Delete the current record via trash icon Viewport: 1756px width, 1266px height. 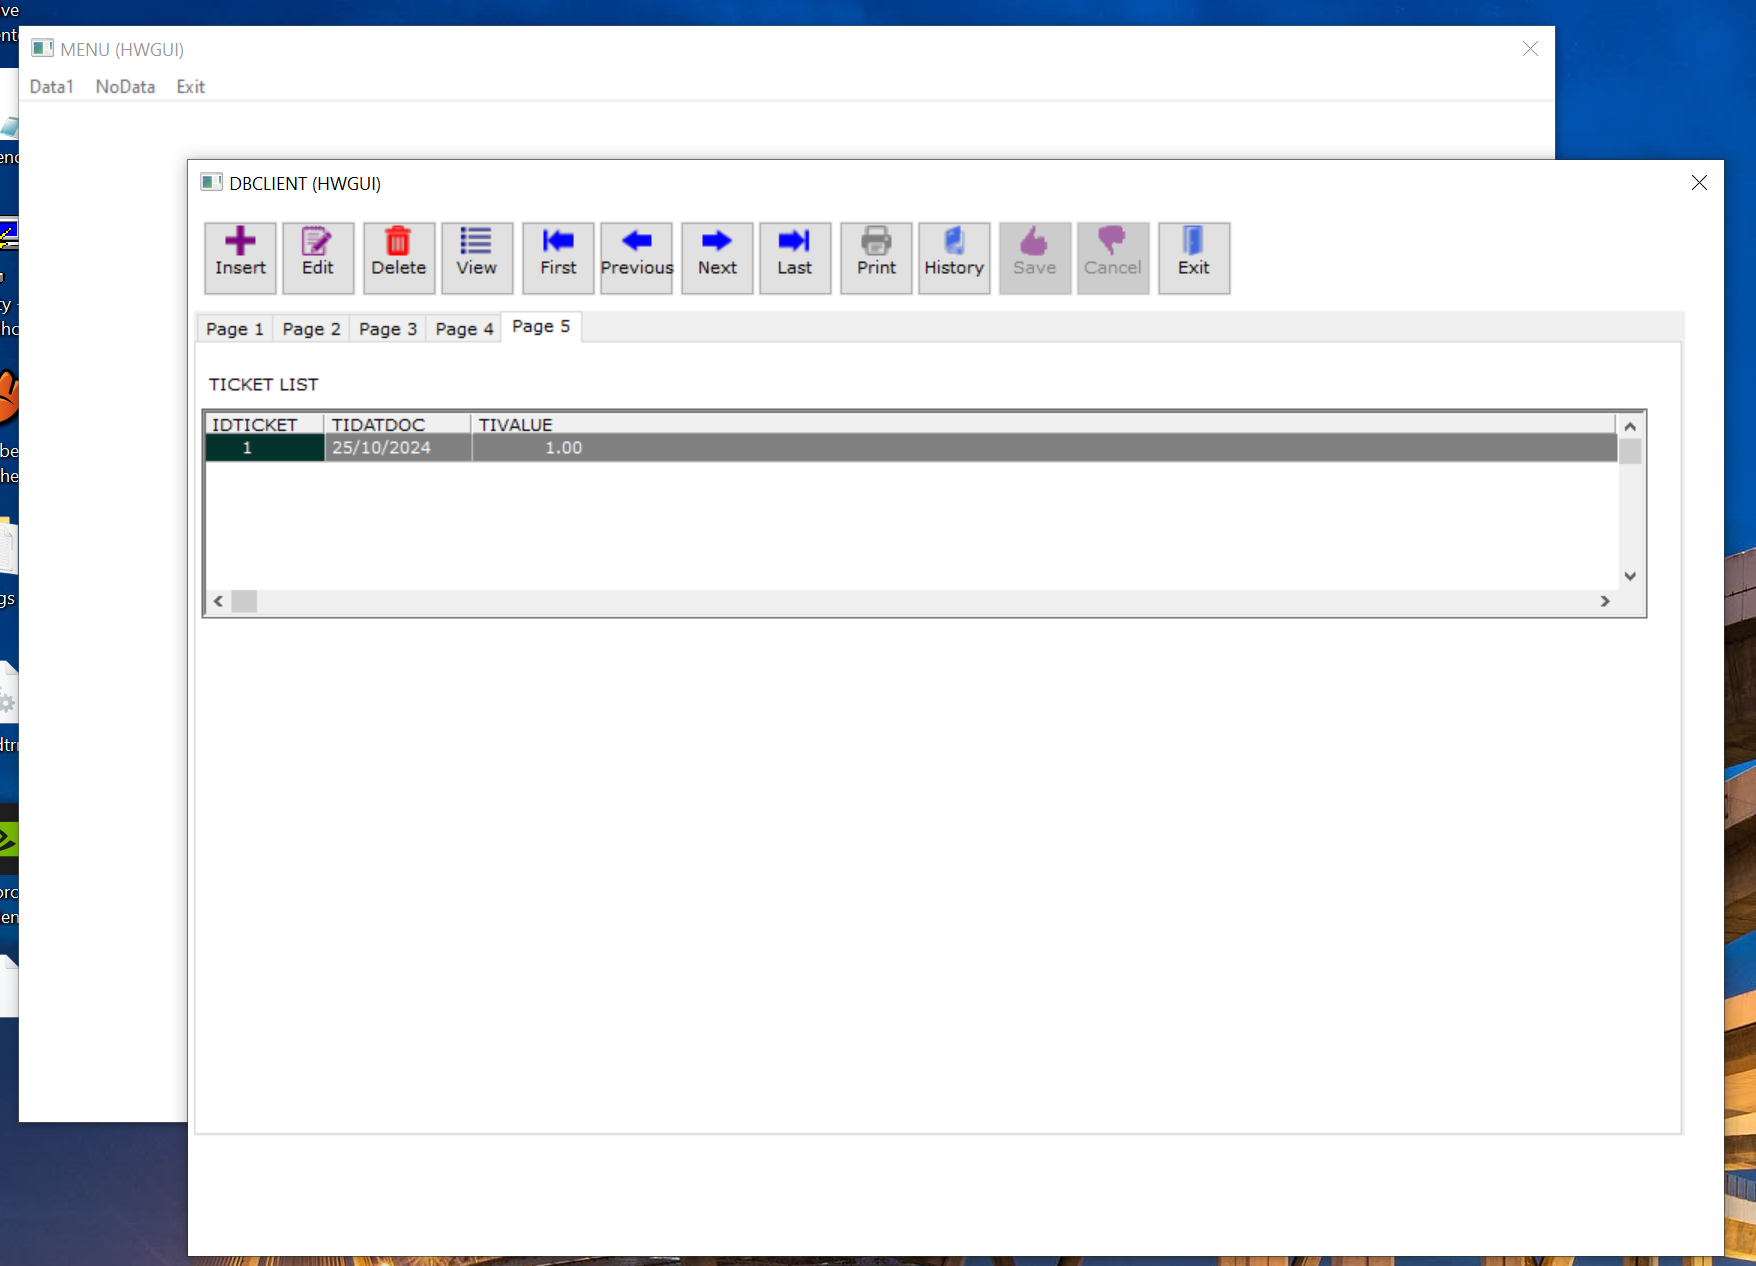coord(399,258)
